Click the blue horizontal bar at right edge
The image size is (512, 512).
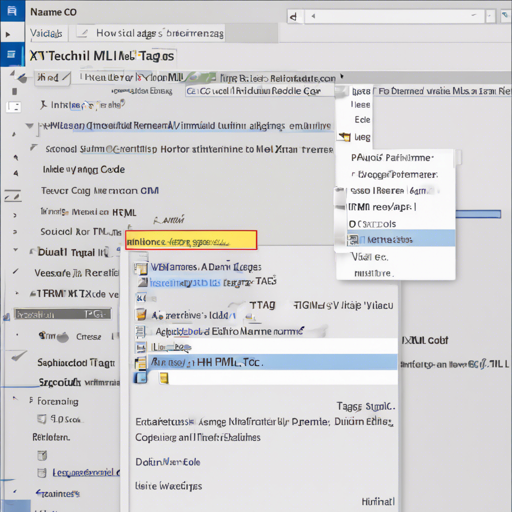pos(478,214)
